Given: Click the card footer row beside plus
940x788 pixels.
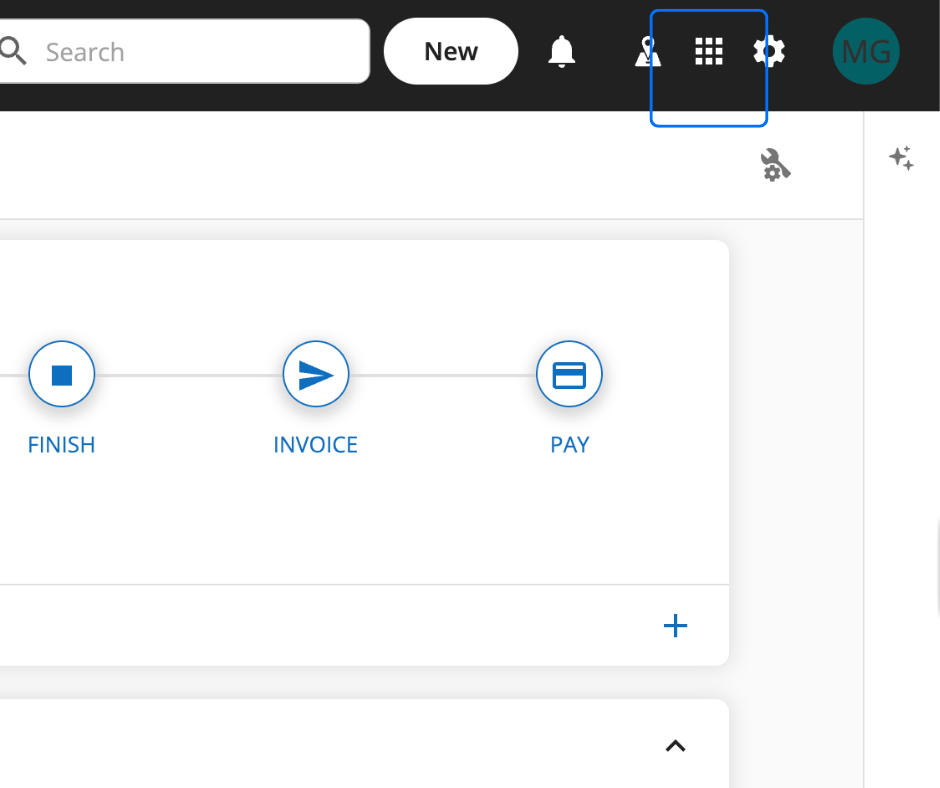Looking at the screenshot, I should pyautogui.click(x=364, y=625).
